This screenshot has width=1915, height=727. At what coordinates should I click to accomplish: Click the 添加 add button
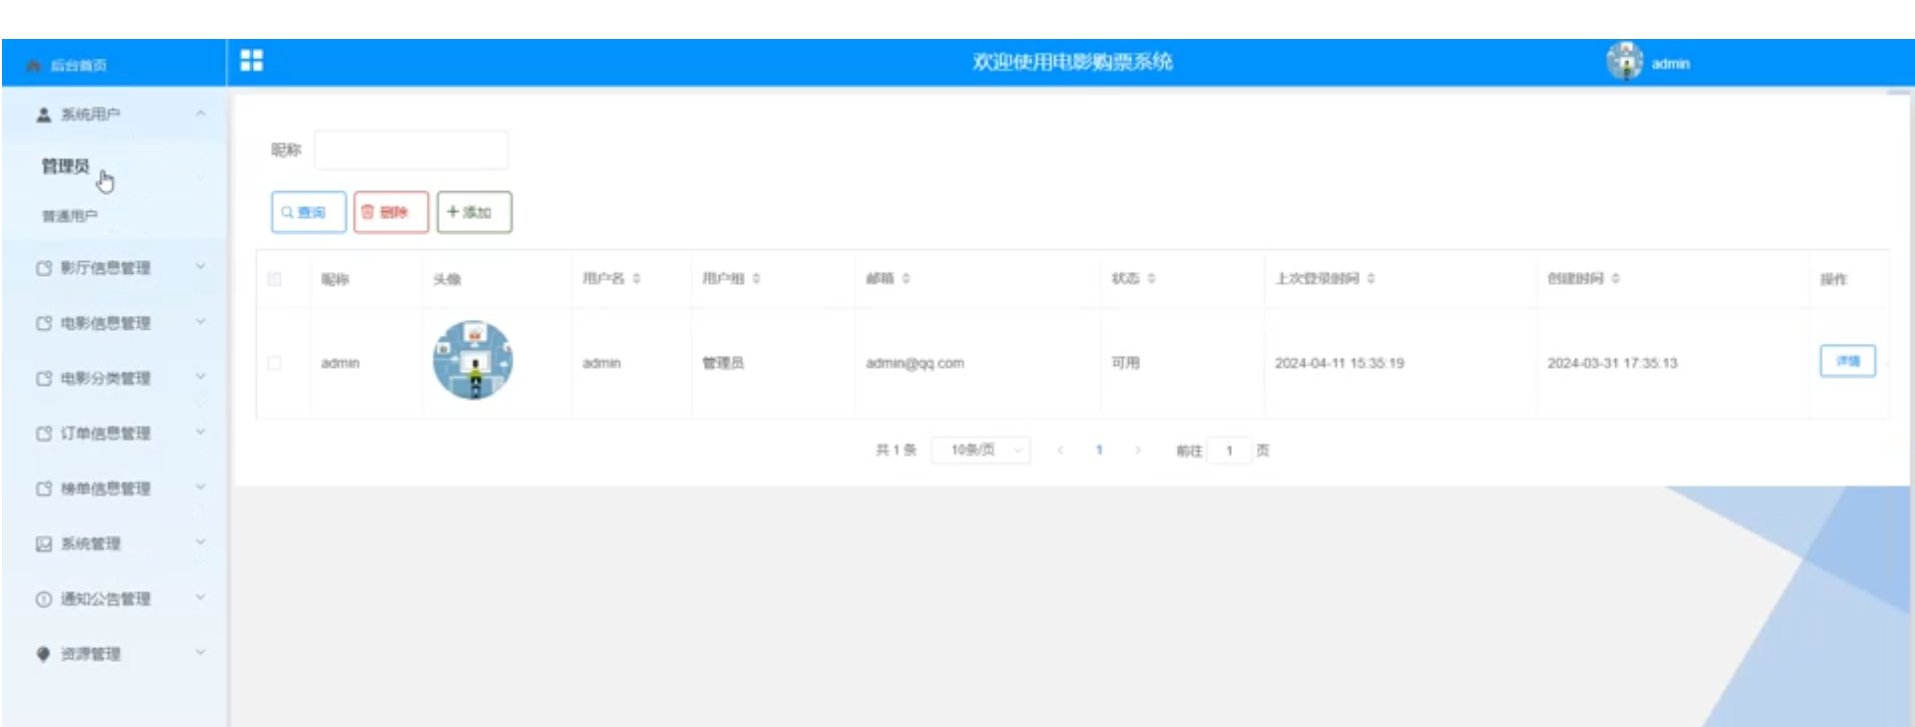(x=474, y=212)
